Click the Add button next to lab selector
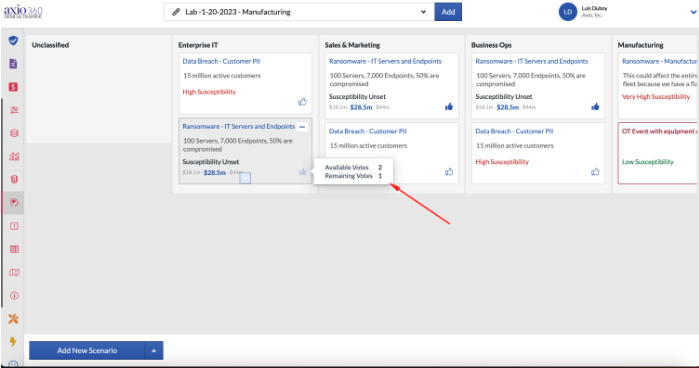699x368 pixels. pos(448,12)
